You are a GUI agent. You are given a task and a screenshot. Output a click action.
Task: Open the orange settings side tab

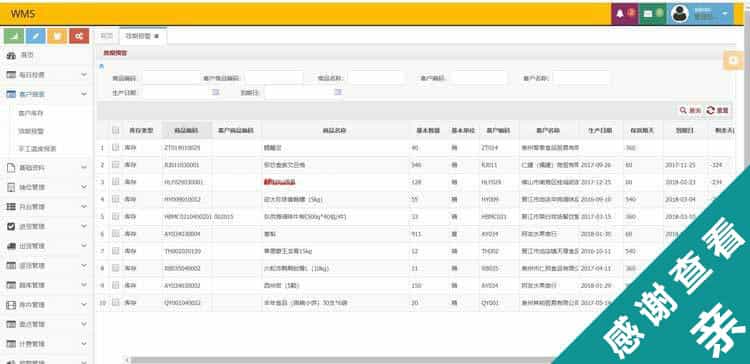pos(733,60)
